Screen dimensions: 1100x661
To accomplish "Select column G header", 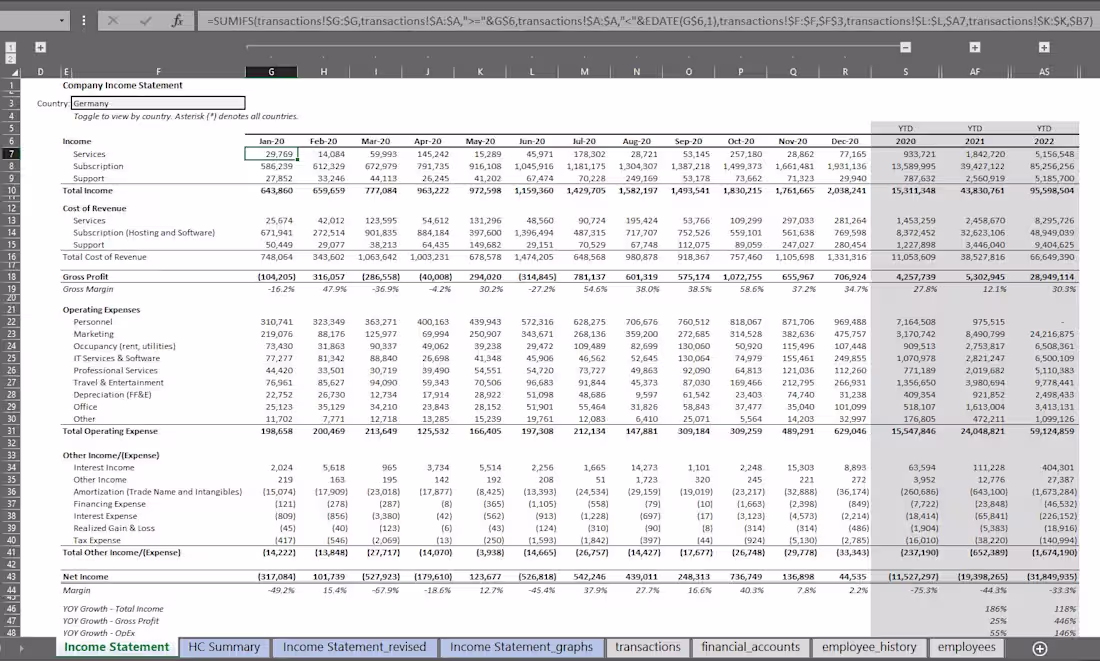I will 271,72.
